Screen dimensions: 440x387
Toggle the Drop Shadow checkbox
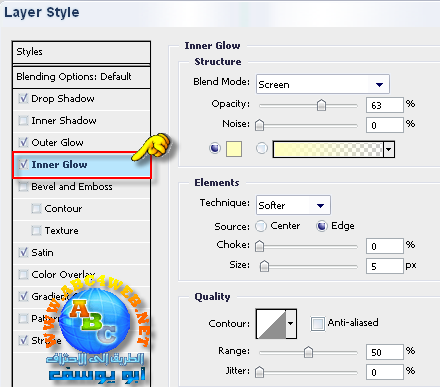pyautogui.click(x=23, y=99)
